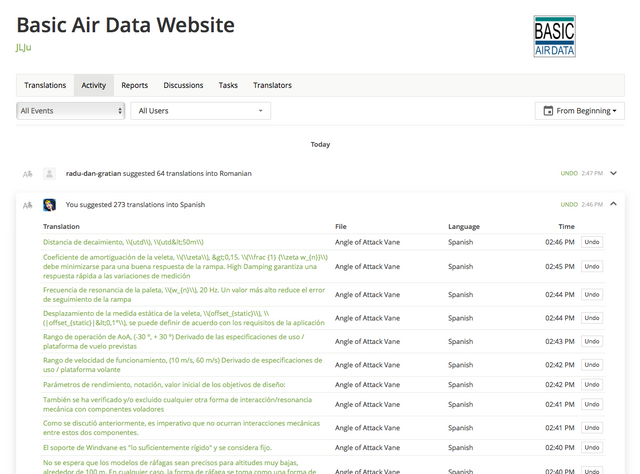
Task: Open the El soporte de Windvane link
Action: [x=157, y=447]
